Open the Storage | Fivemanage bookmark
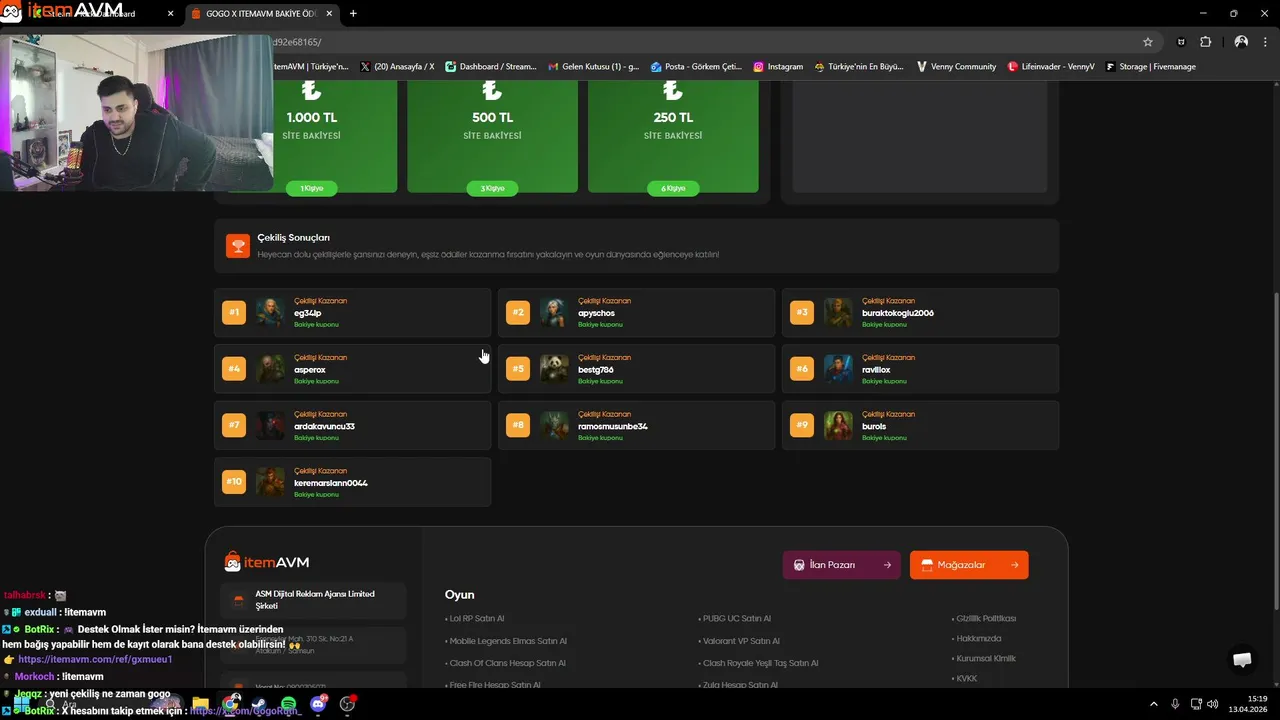This screenshot has height=720, width=1280. (x=1151, y=67)
